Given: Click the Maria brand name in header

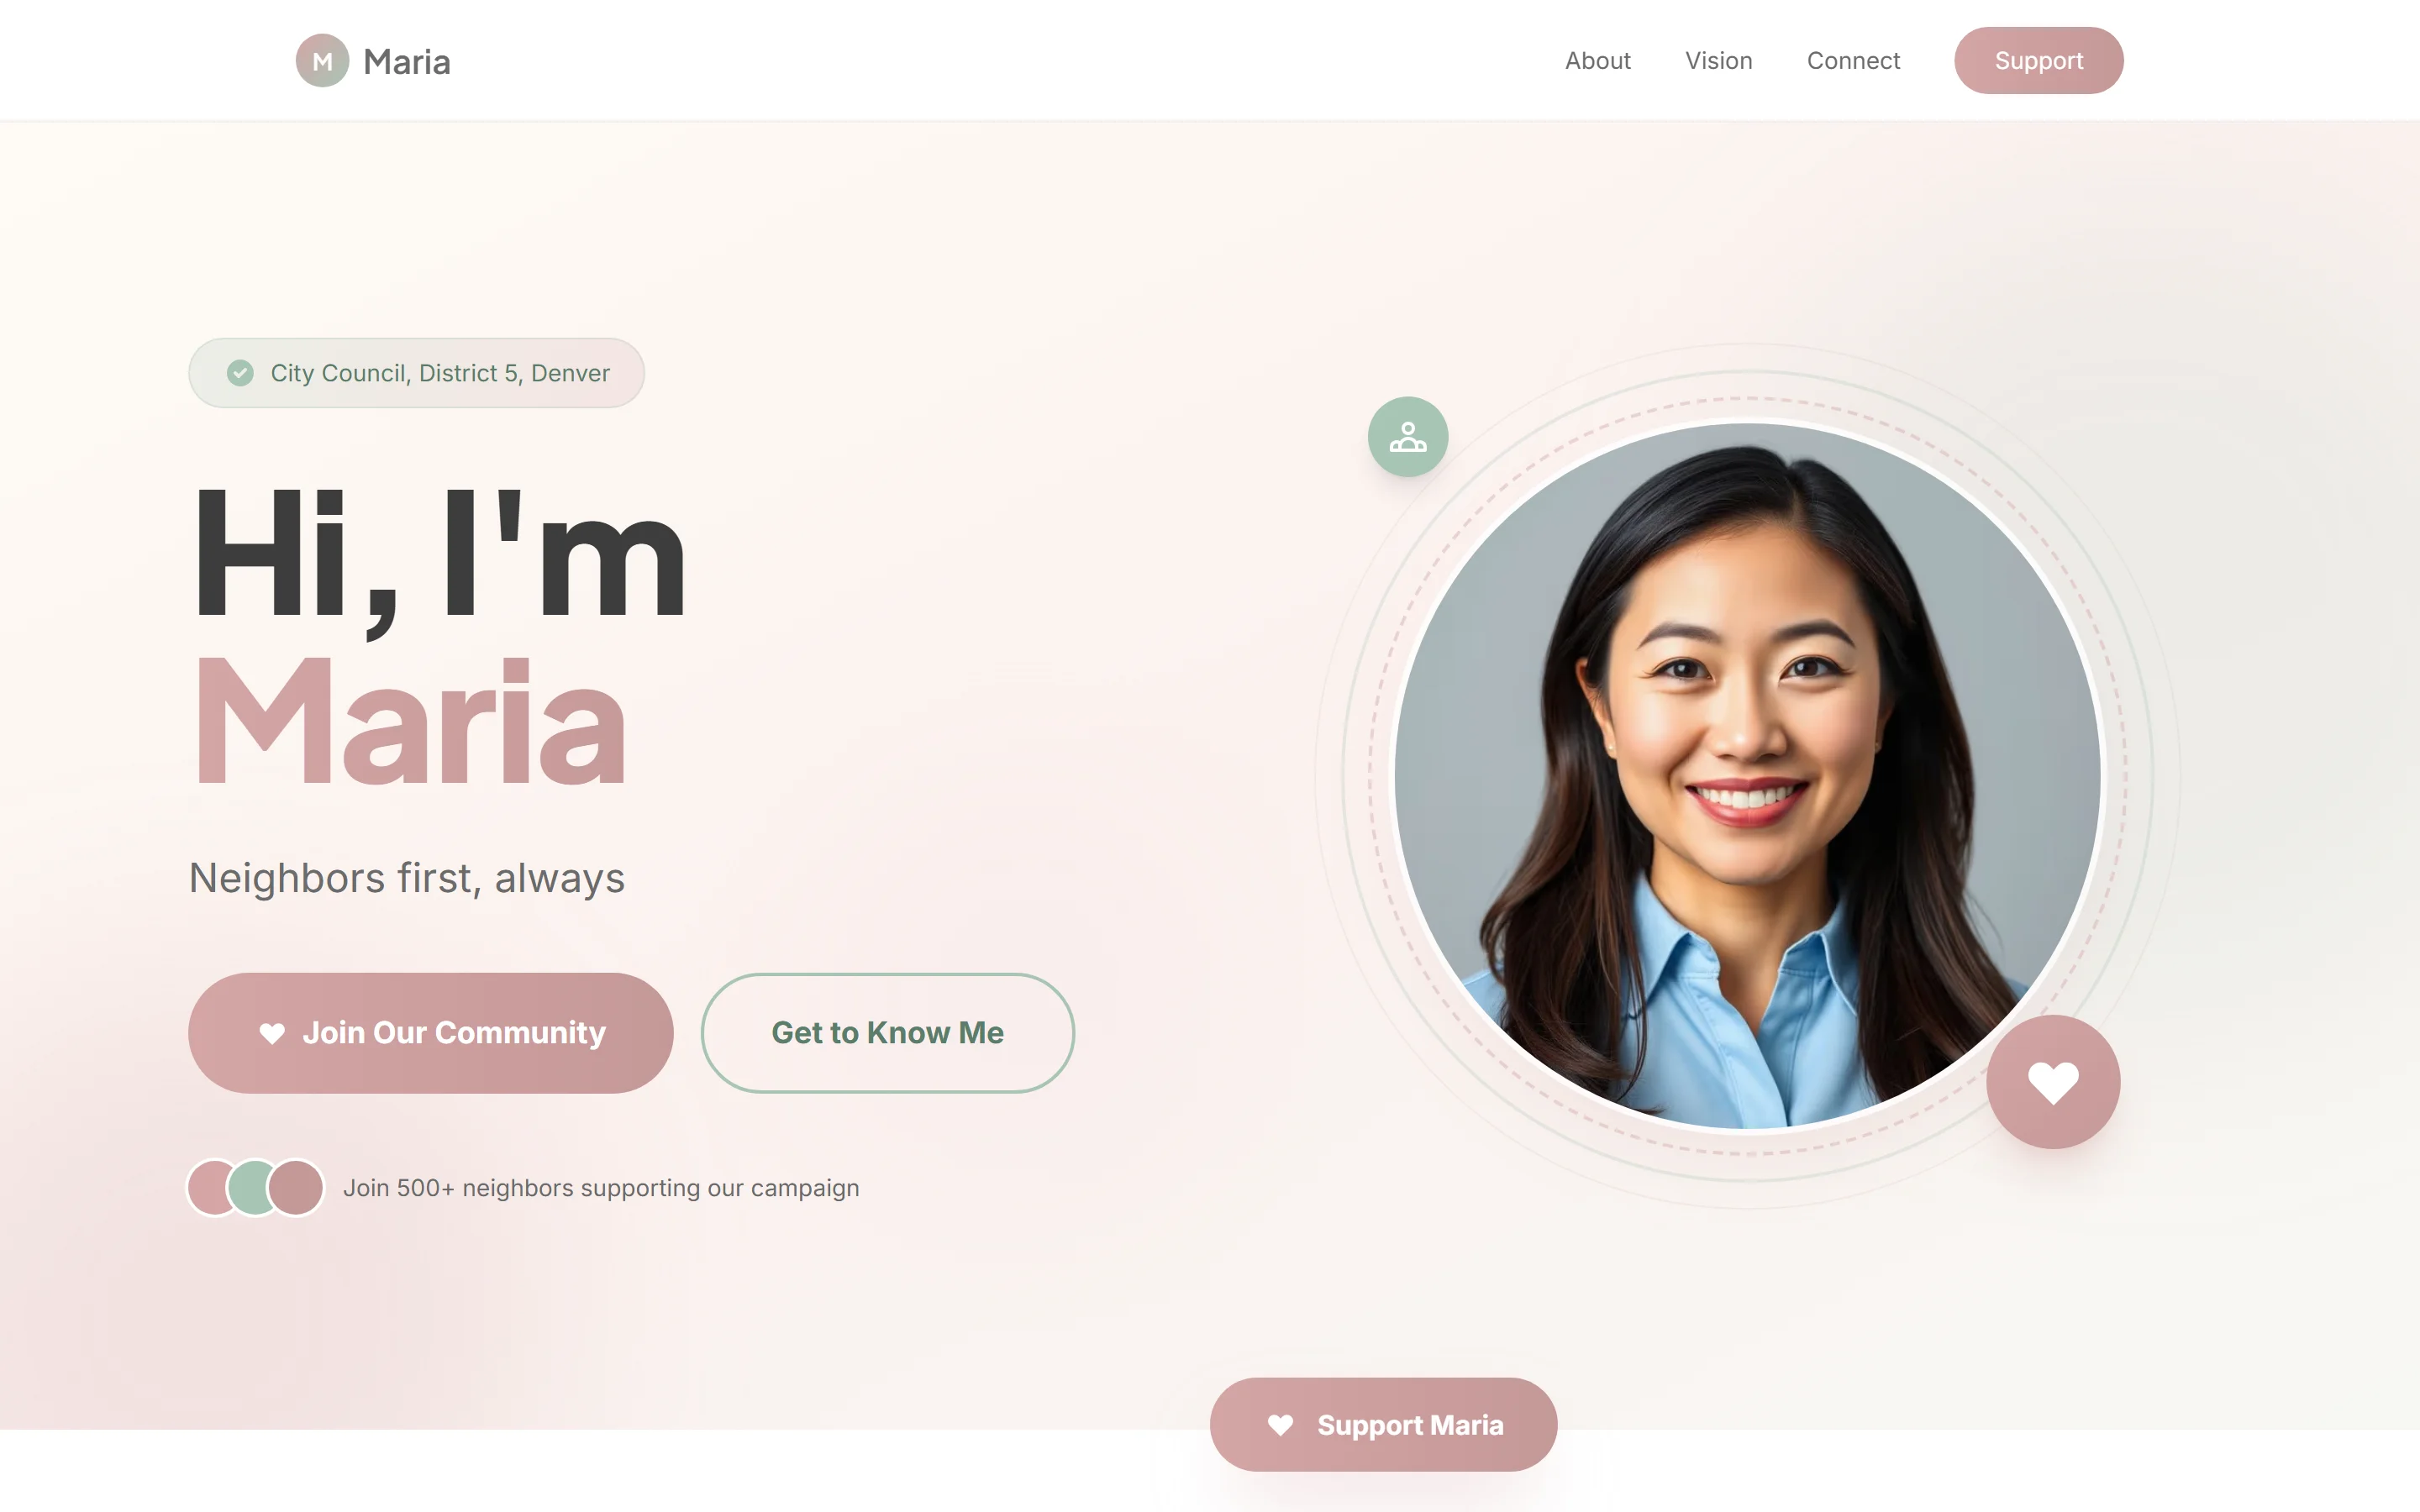Looking at the screenshot, I should 406,62.
